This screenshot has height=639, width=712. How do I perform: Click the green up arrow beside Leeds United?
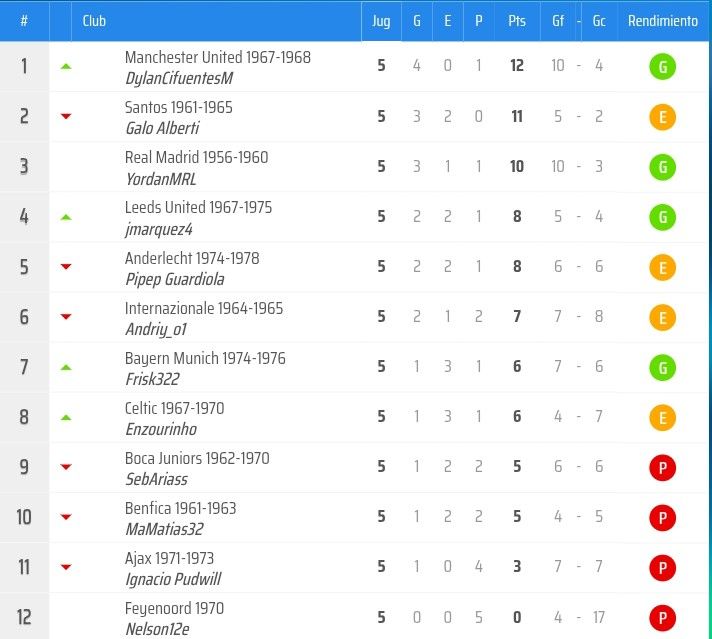[66, 217]
